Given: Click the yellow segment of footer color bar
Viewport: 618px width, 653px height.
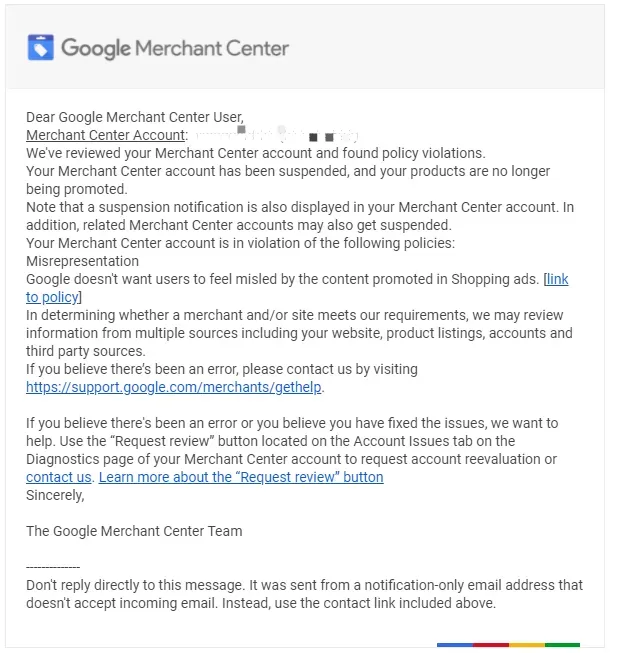Looking at the screenshot, I should click(527, 645).
